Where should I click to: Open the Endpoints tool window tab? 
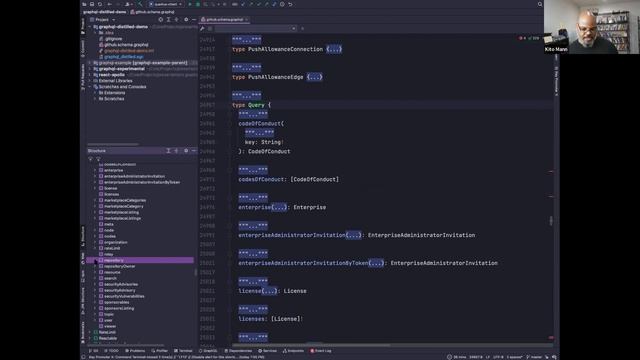pyautogui.click(x=293, y=351)
